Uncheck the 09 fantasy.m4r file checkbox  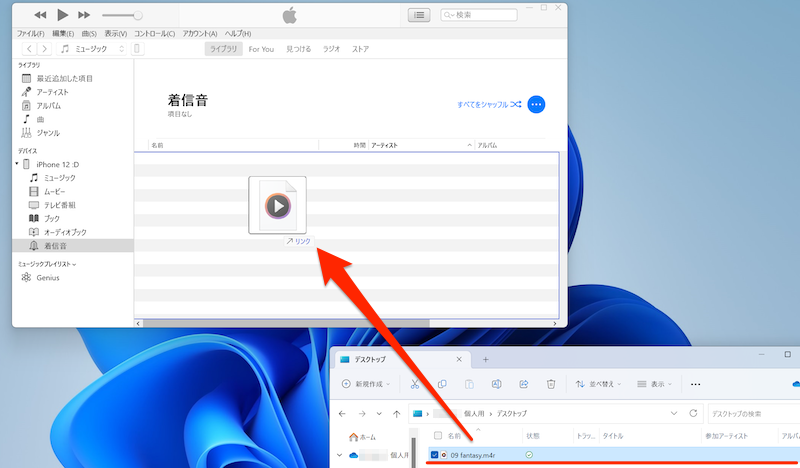(x=434, y=455)
